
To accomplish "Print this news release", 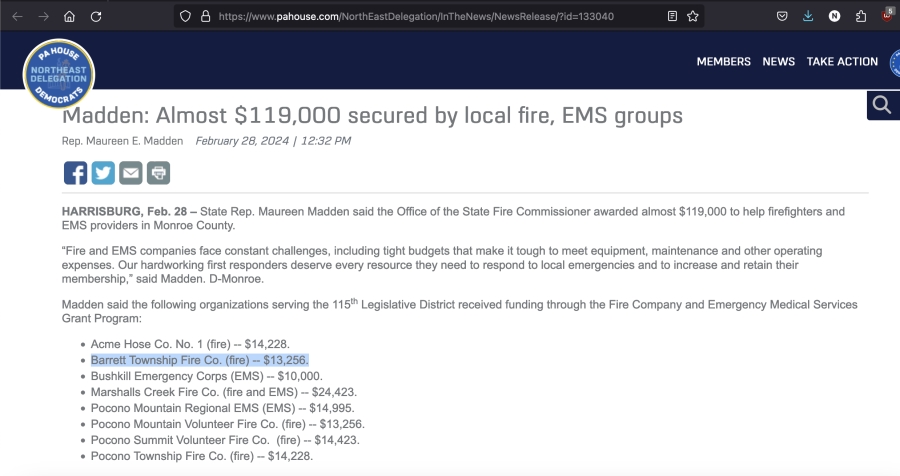I will 158,173.
